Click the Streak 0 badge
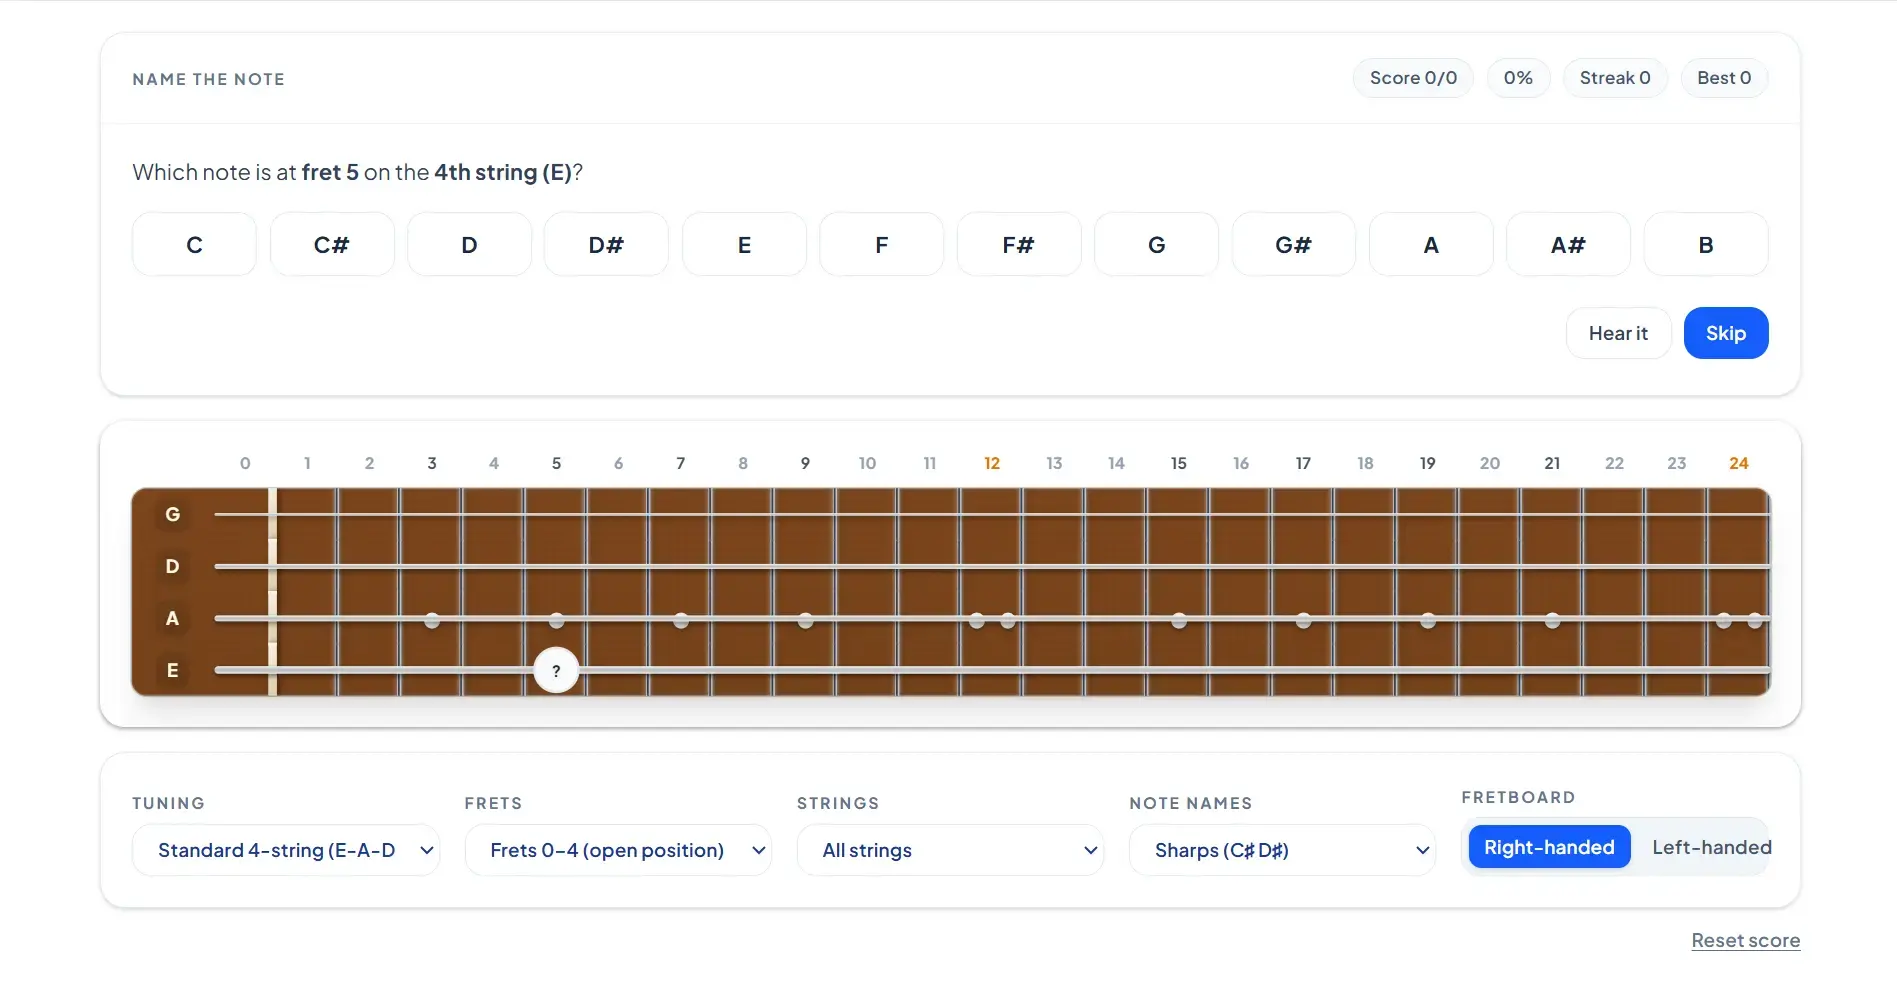 click(x=1615, y=78)
